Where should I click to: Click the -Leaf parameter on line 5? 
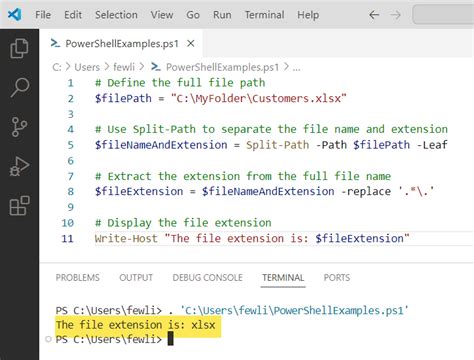coord(432,145)
